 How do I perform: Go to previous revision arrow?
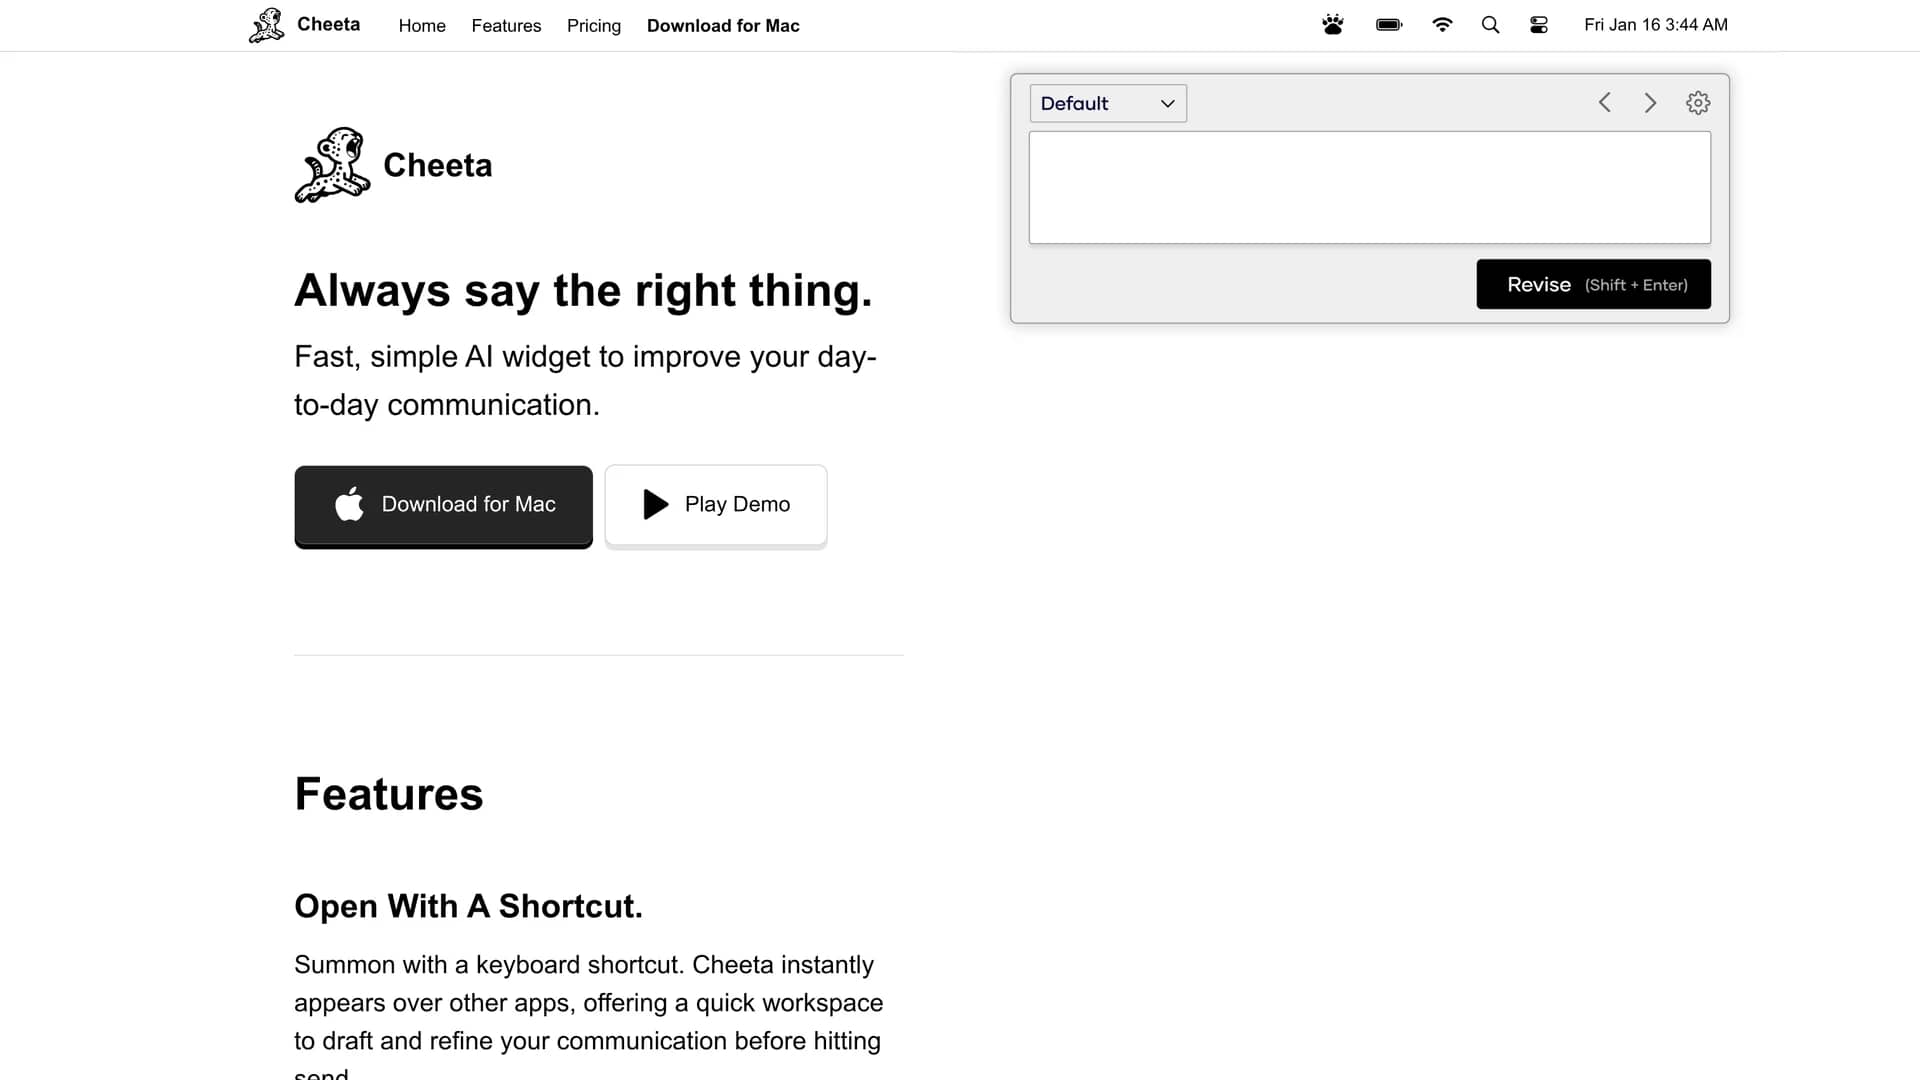(1604, 103)
